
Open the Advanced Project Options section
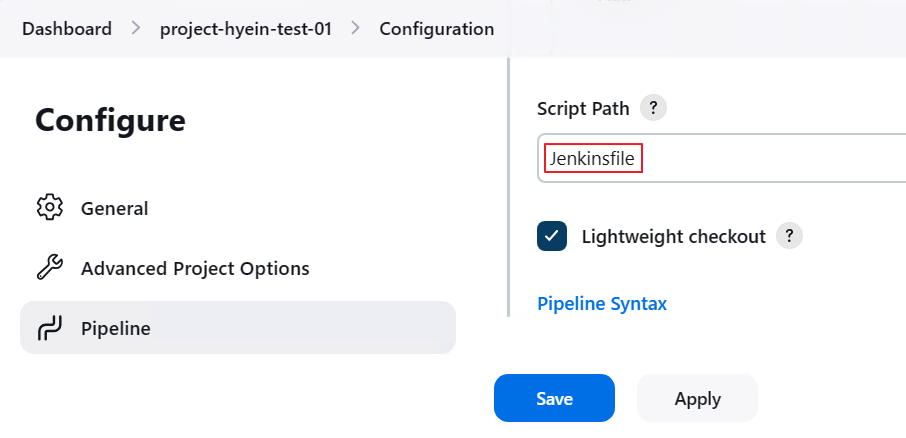click(x=195, y=268)
